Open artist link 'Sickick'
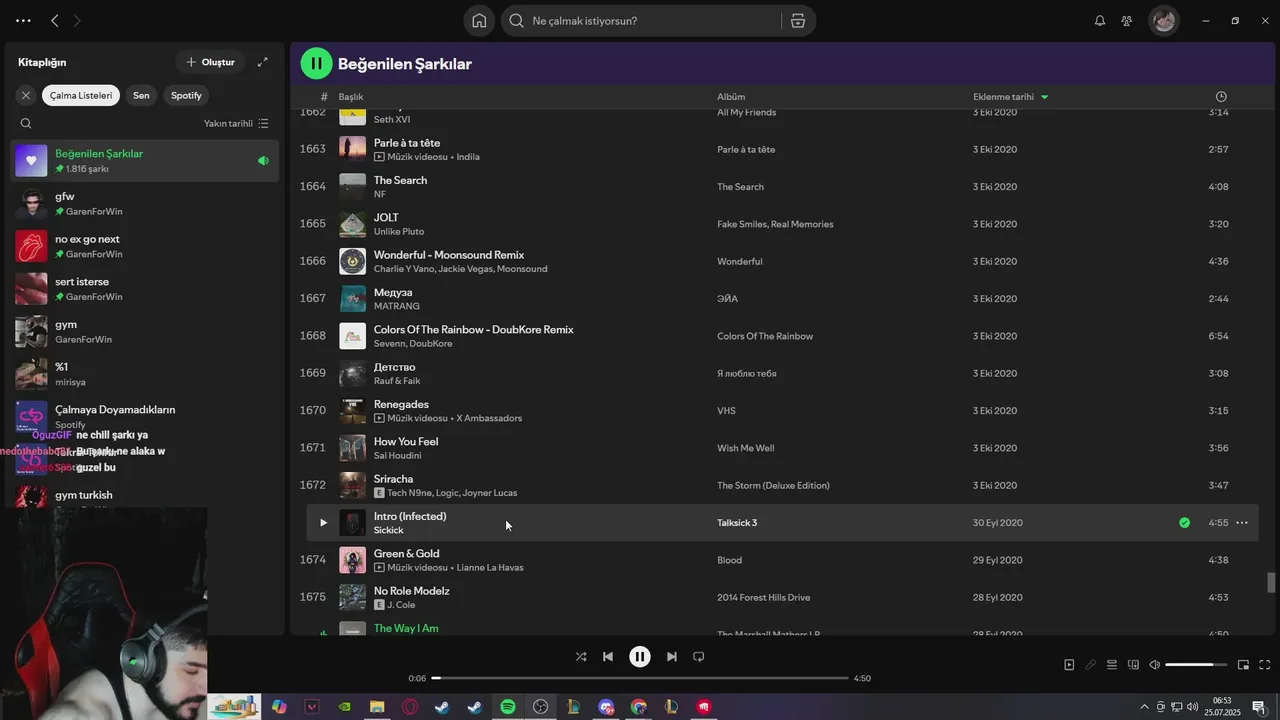The height and width of the screenshot is (720, 1280). click(389, 530)
